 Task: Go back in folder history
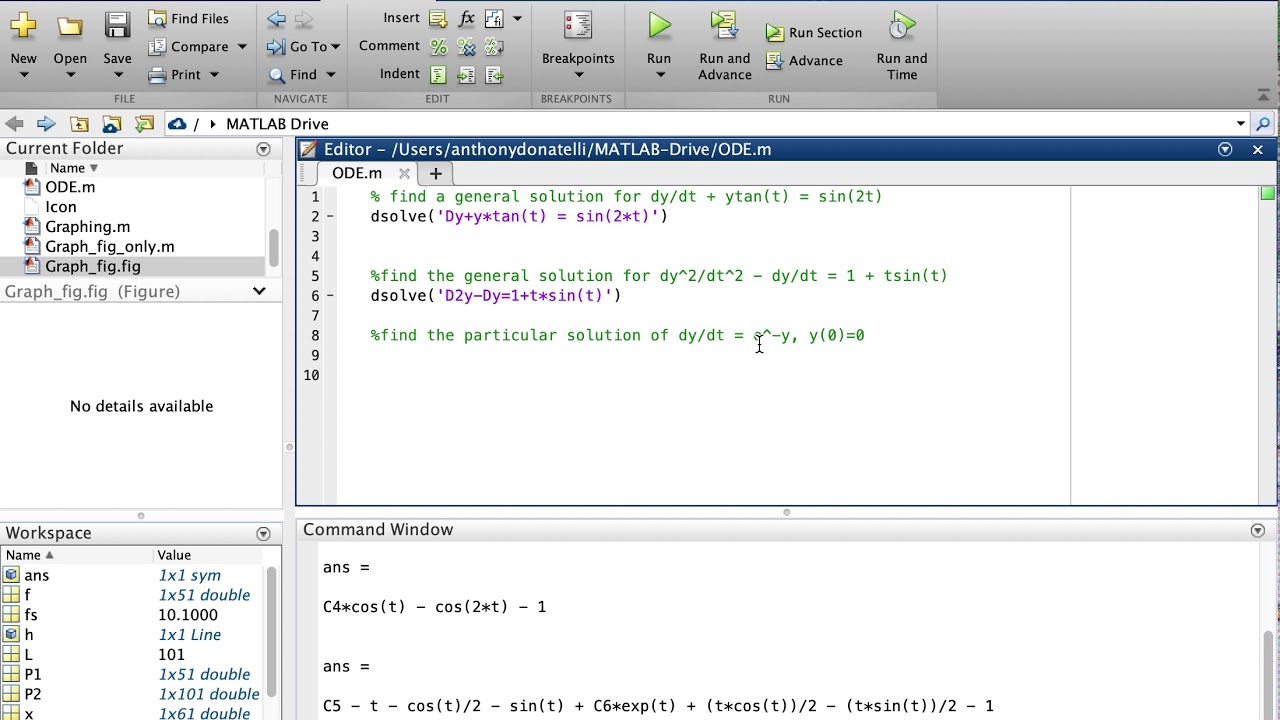click(14, 124)
